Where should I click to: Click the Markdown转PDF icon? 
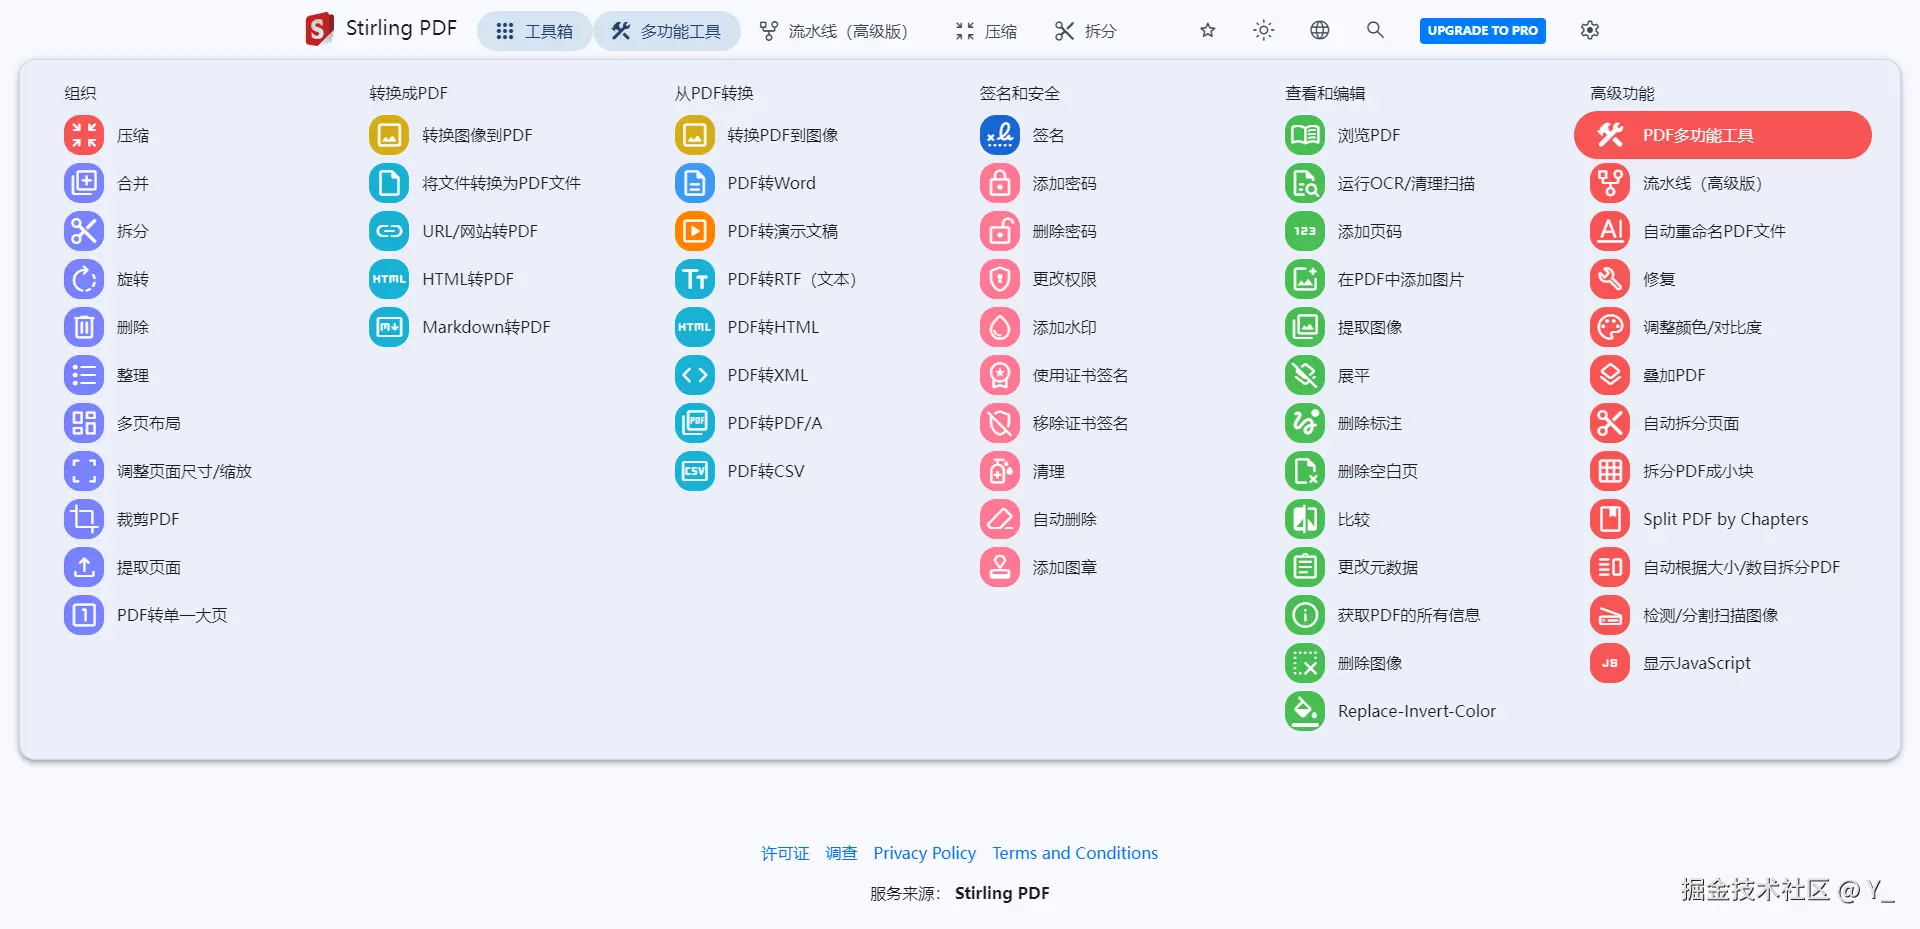(x=389, y=327)
